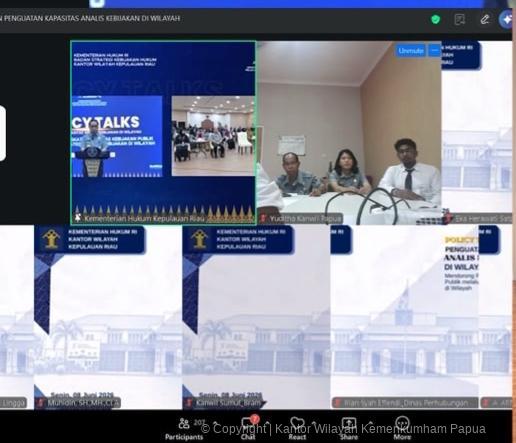The height and width of the screenshot is (443, 516).
Task: Click the green encryption shield icon
Action: point(435,19)
